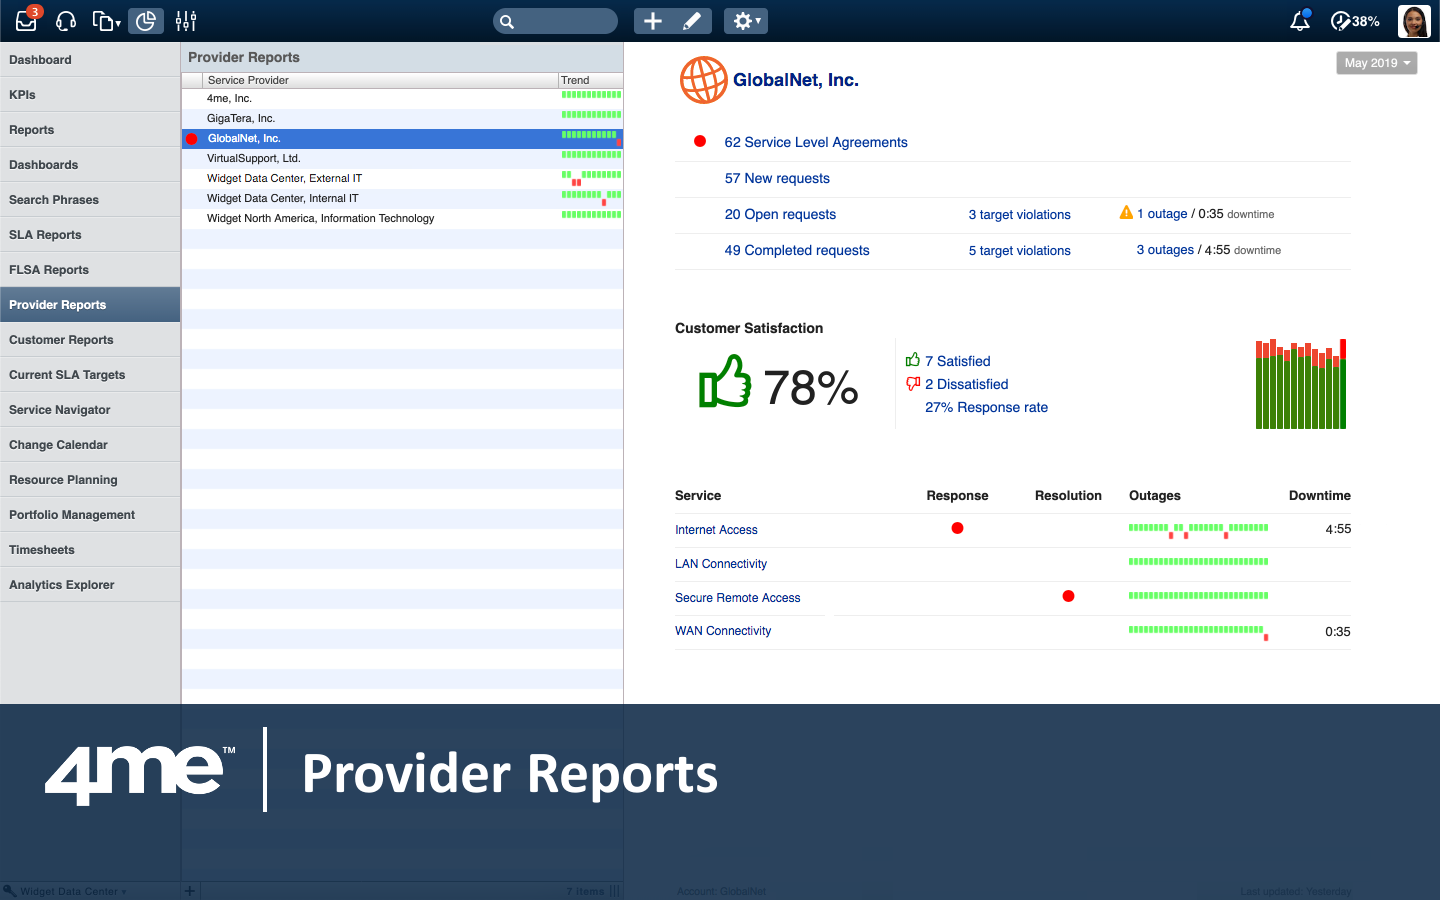Open the Internet Access service link
The height and width of the screenshot is (900, 1440).
coord(716,530)
